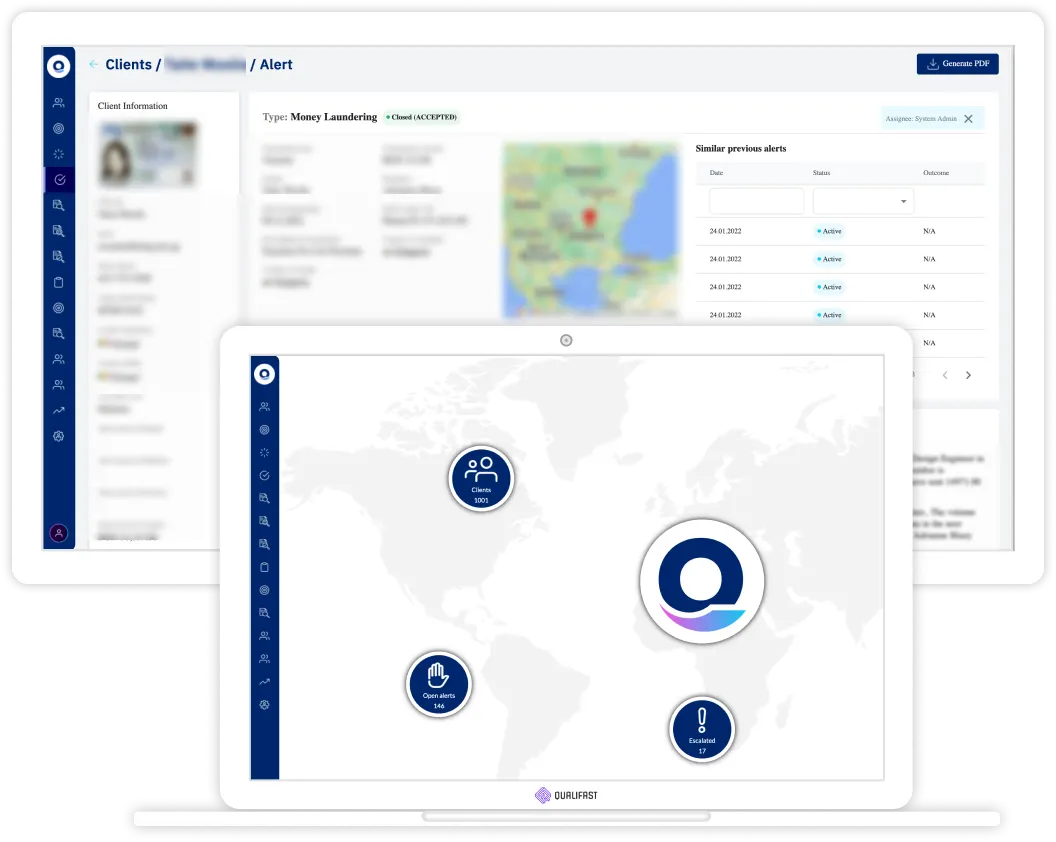Click the Clients breadcrumb link
The width and height of the screenshot is (1056, 842).
tap(129, 64)
